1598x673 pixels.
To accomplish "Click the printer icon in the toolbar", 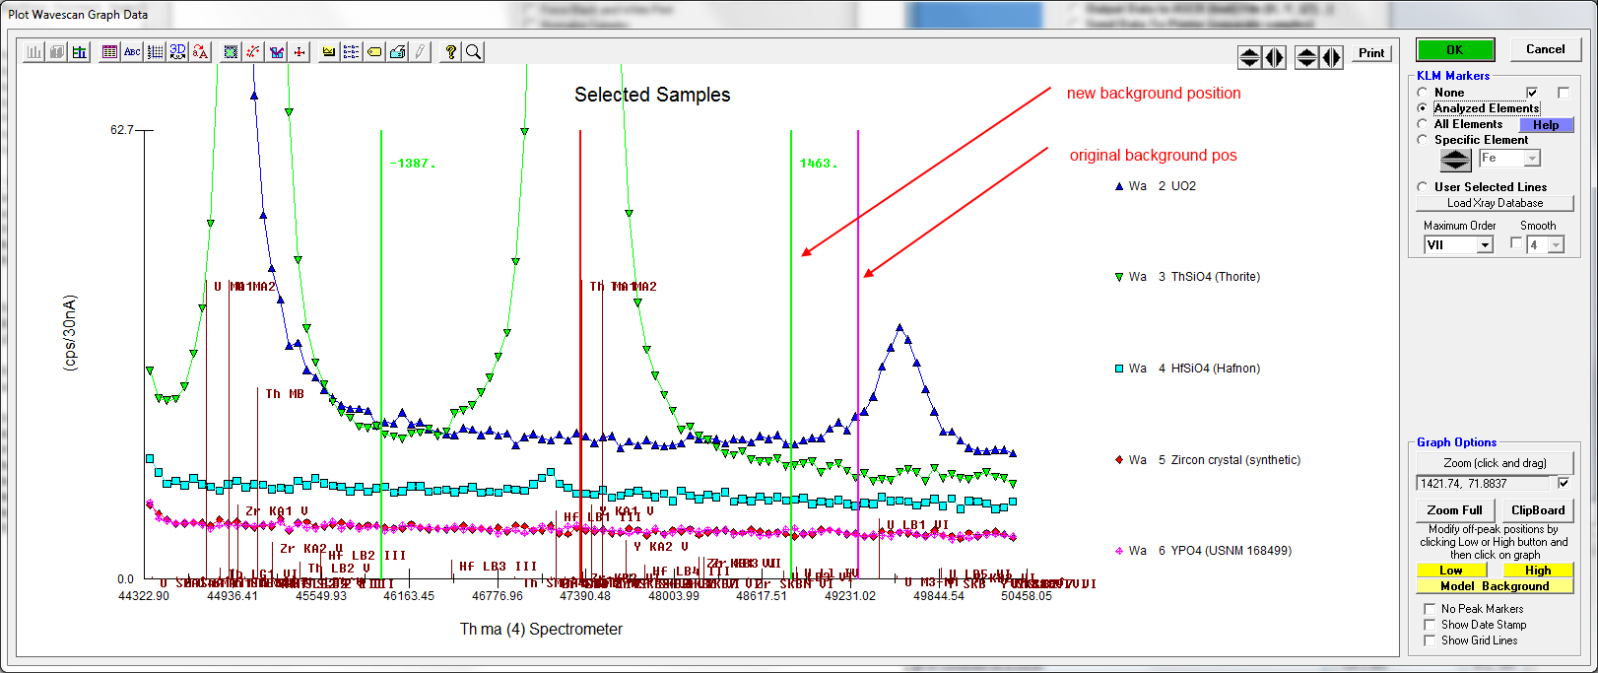I will 398,52.
